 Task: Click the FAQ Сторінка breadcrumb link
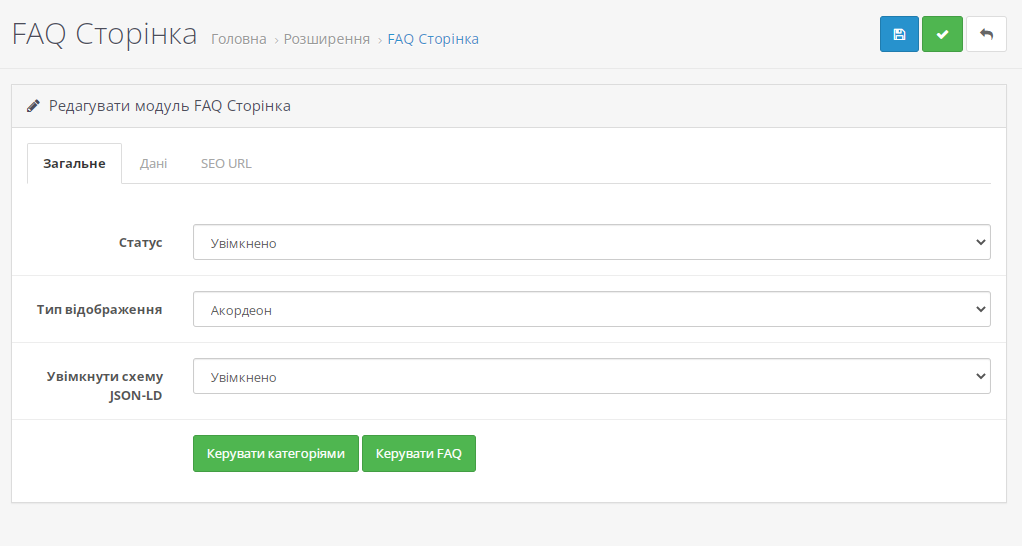click(x=433, y=39)
